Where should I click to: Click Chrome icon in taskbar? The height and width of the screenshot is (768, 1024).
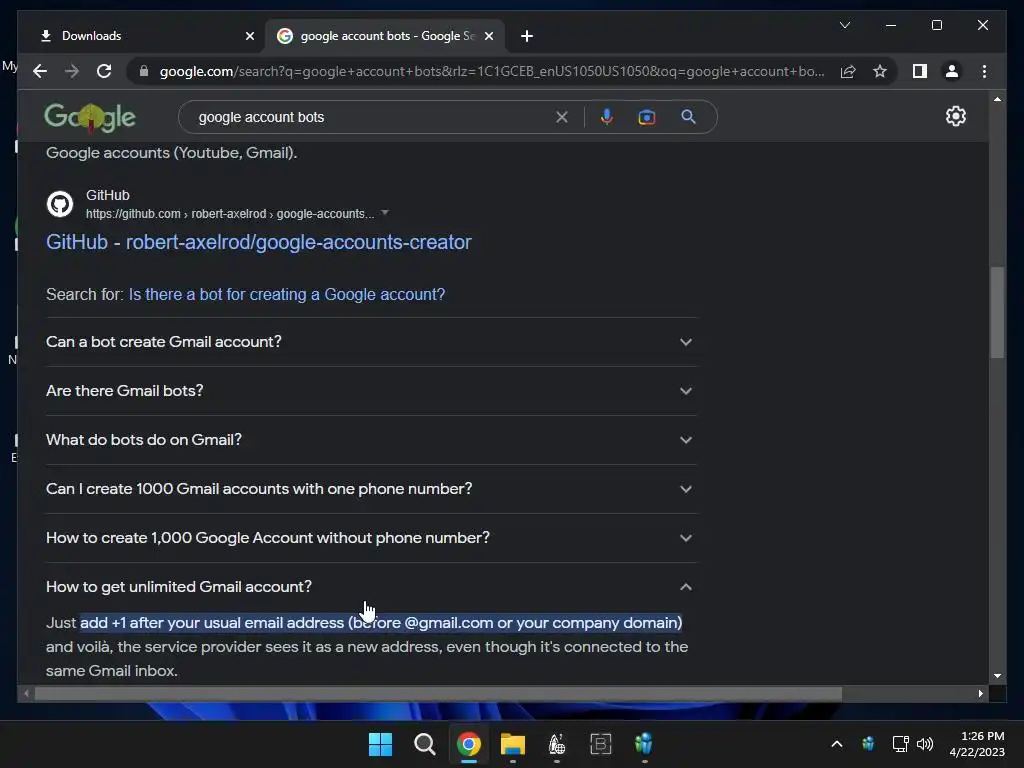[x=469, y=744]
